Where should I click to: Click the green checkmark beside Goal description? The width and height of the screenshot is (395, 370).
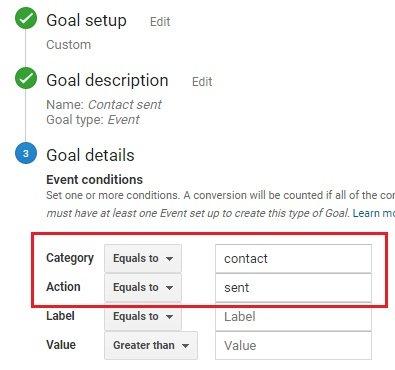(26, 78)
